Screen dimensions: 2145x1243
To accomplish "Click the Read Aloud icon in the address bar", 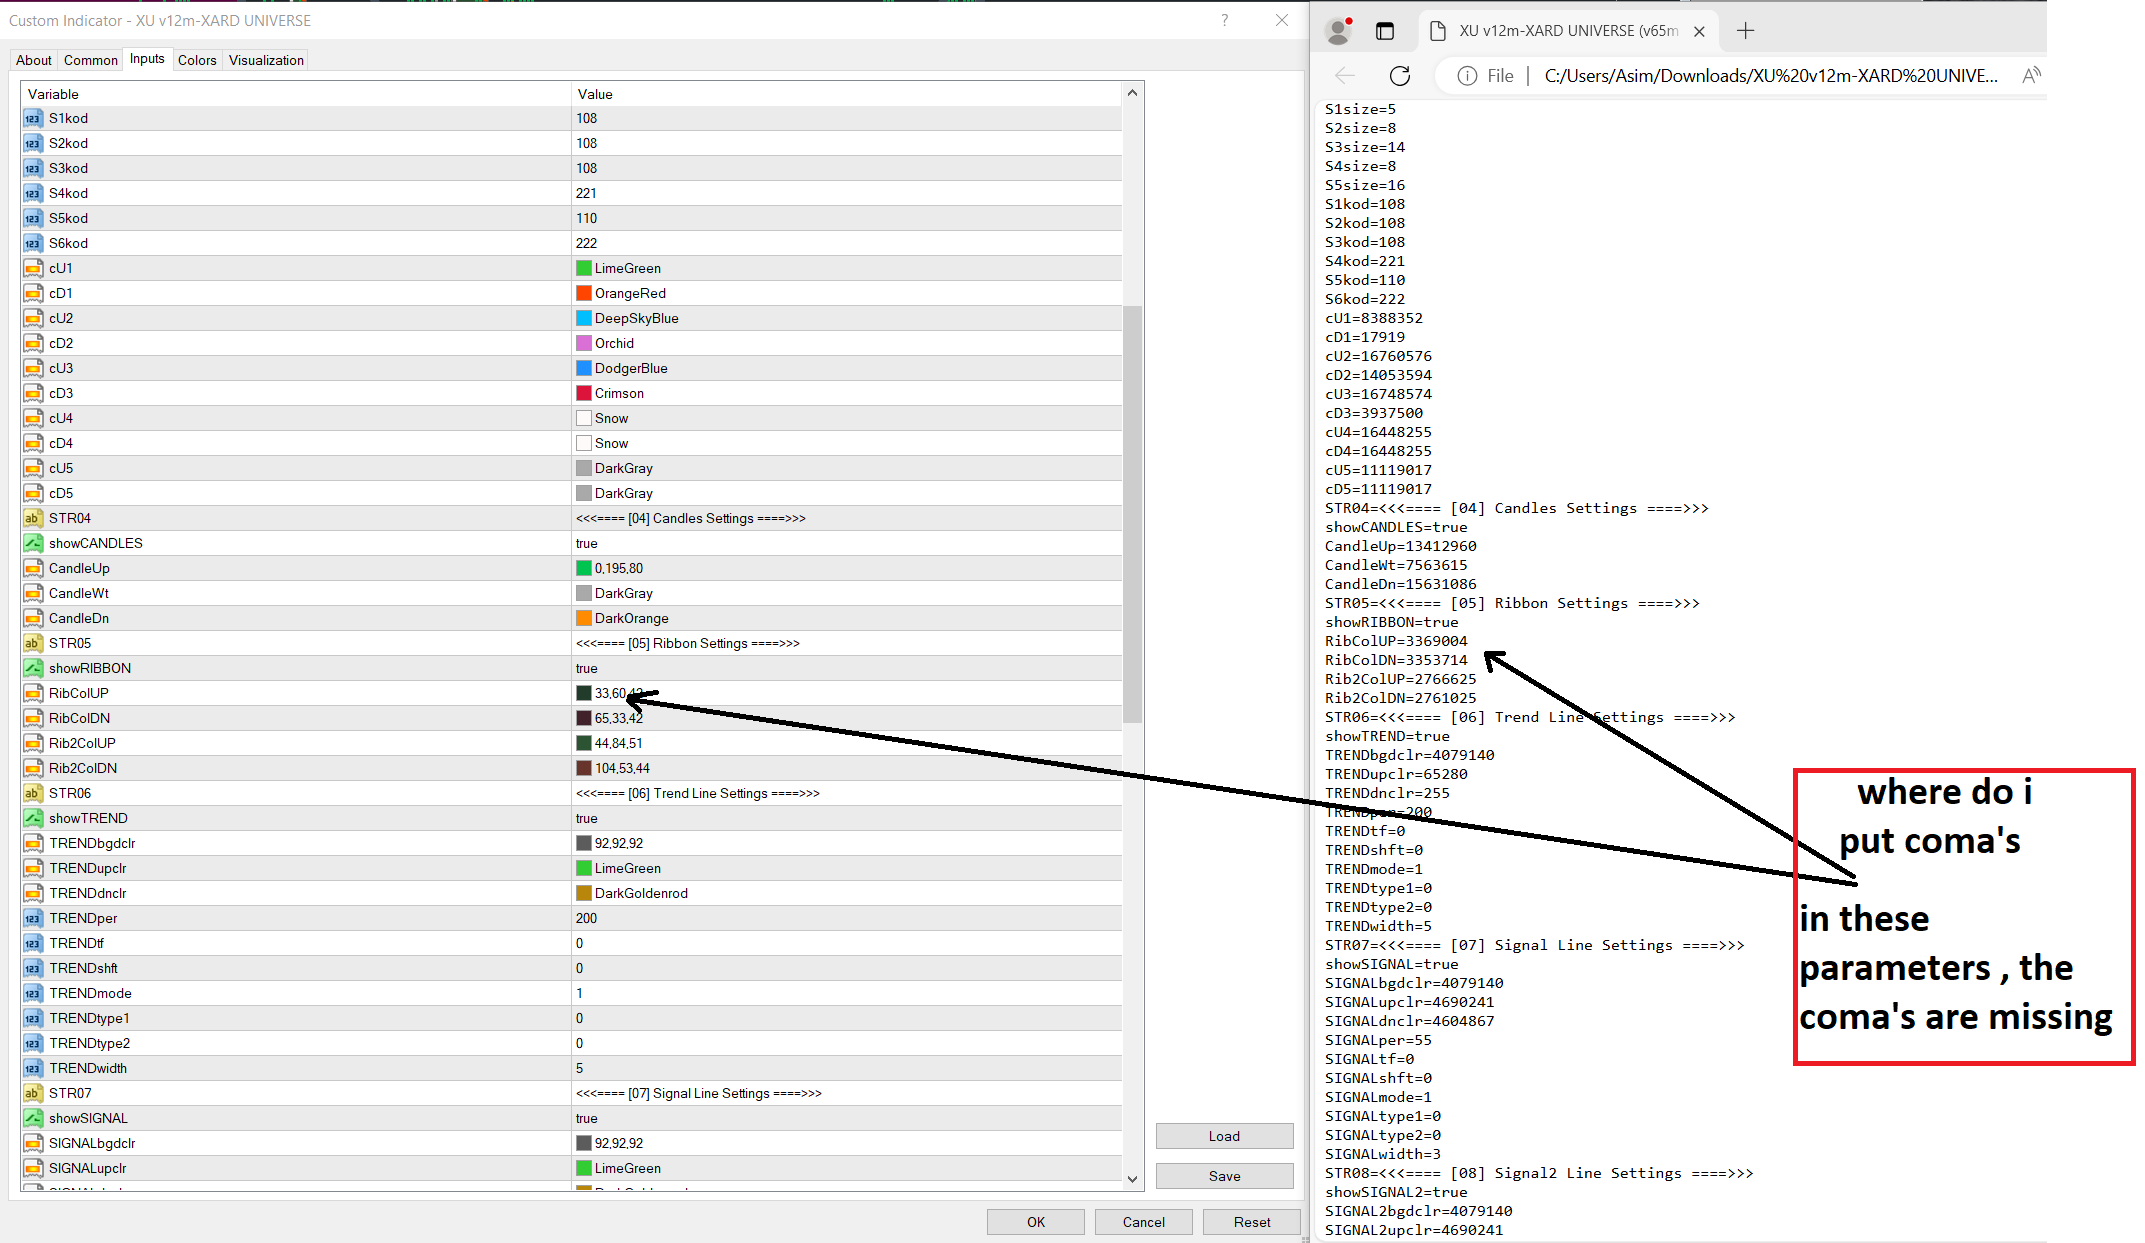I will tap(2030, 76).
